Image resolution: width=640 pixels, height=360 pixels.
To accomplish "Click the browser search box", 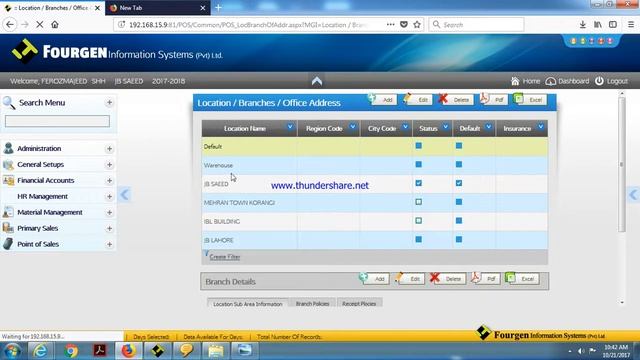I will 476,24.
